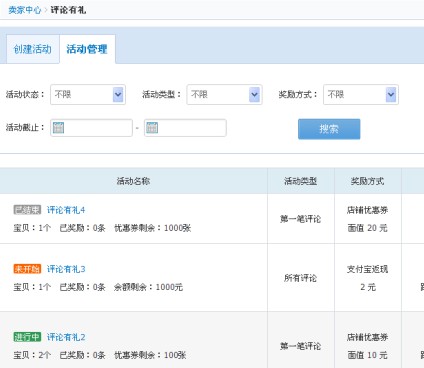Click 评论有礼 breadcrumb title
Viewport: 424px width, 368px height.
pos(68,10)
